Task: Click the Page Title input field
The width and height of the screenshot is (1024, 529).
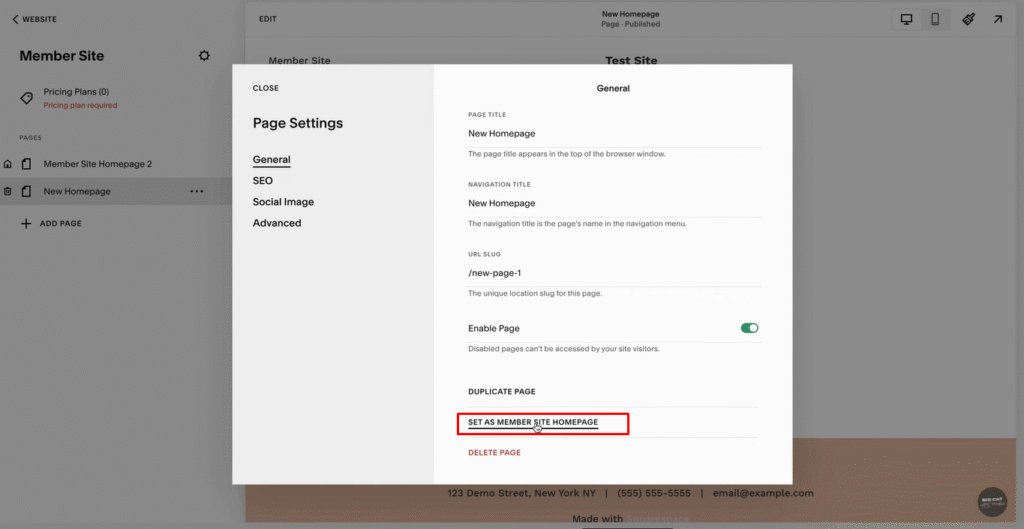Action: 614,134
